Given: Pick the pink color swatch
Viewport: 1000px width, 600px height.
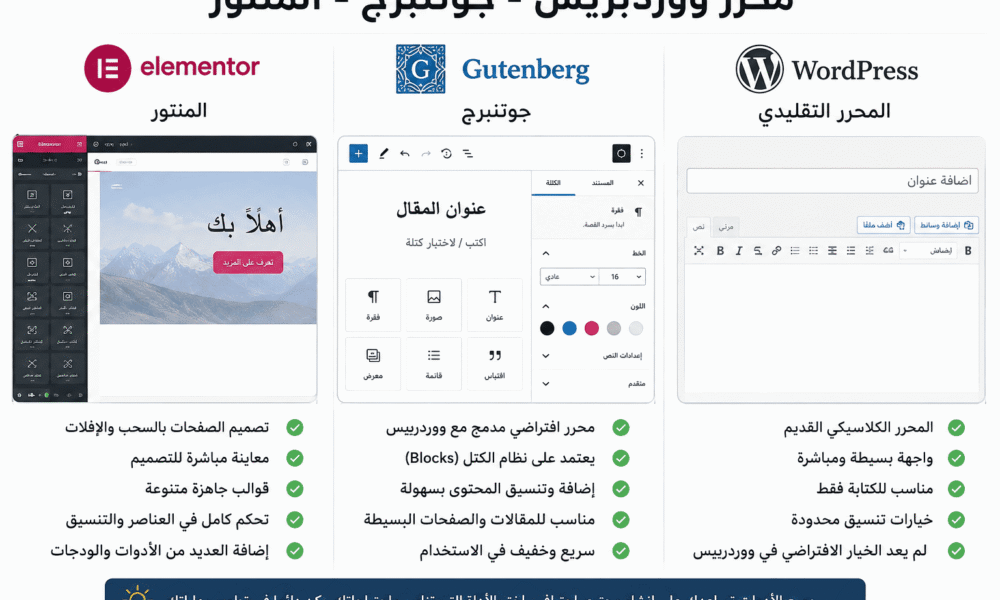Looking at the screenshot, I should 592,328.
